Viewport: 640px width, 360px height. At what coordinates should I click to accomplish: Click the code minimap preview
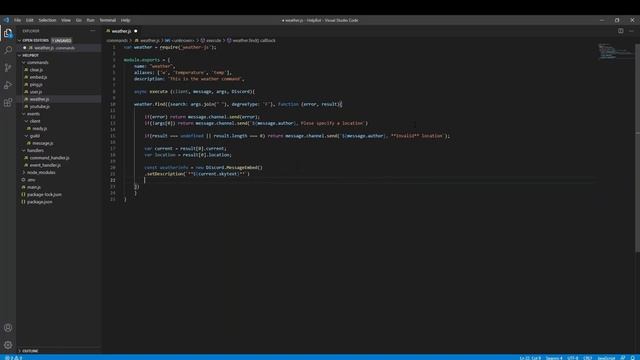point(616,51)
